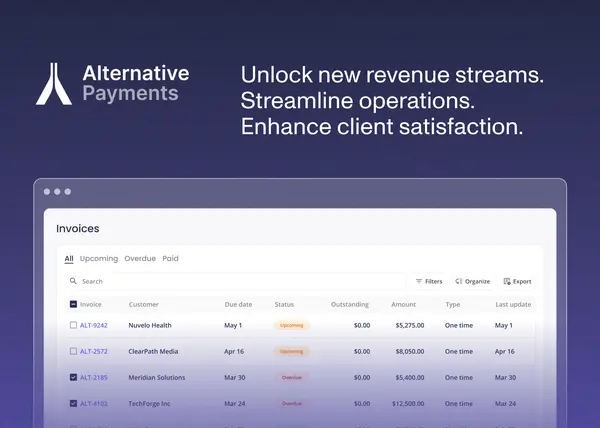The width and height of the screenshot is (600, 428).
Task: Sort by the Status column header
Action: point(284,304)
